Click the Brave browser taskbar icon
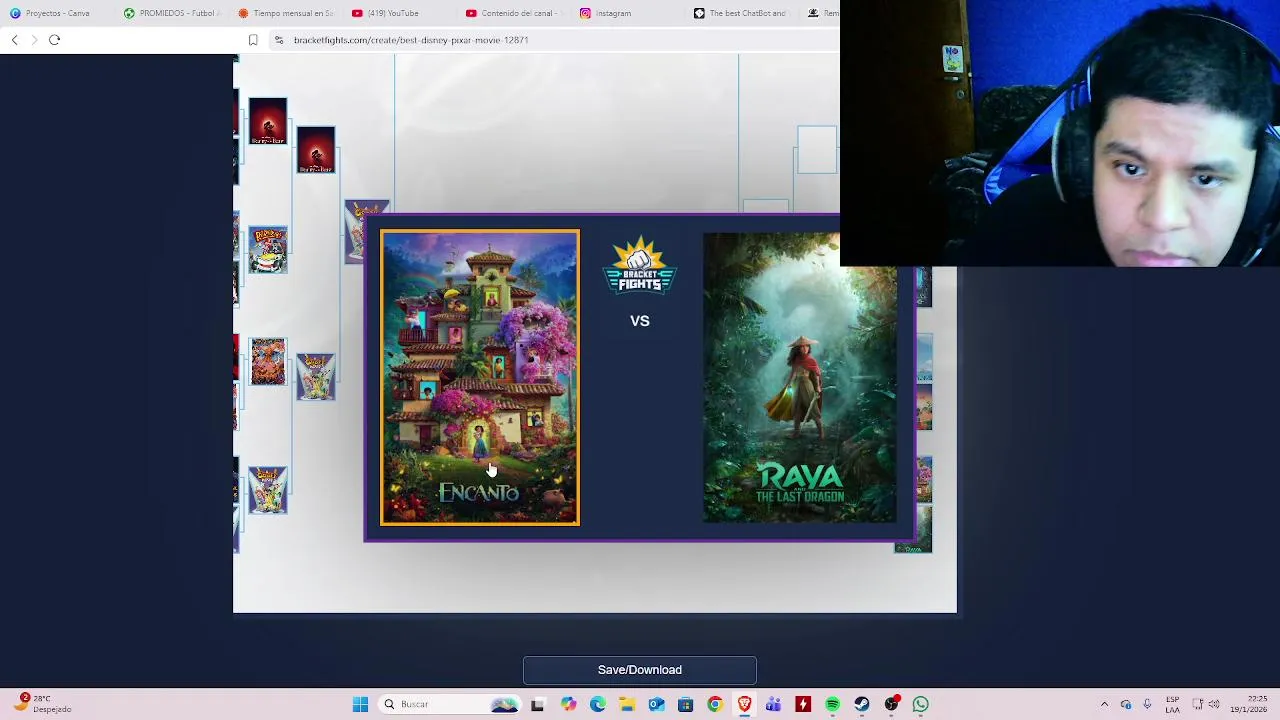 744,704
